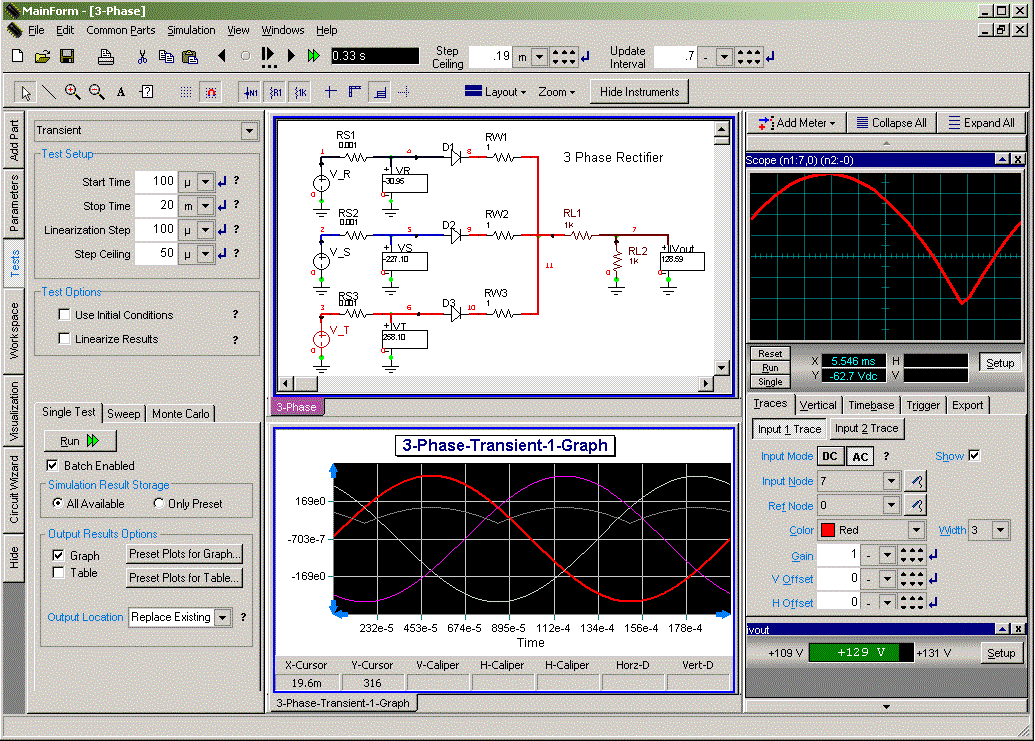Click the green fast-forward run simulation icon

point(314,56)
